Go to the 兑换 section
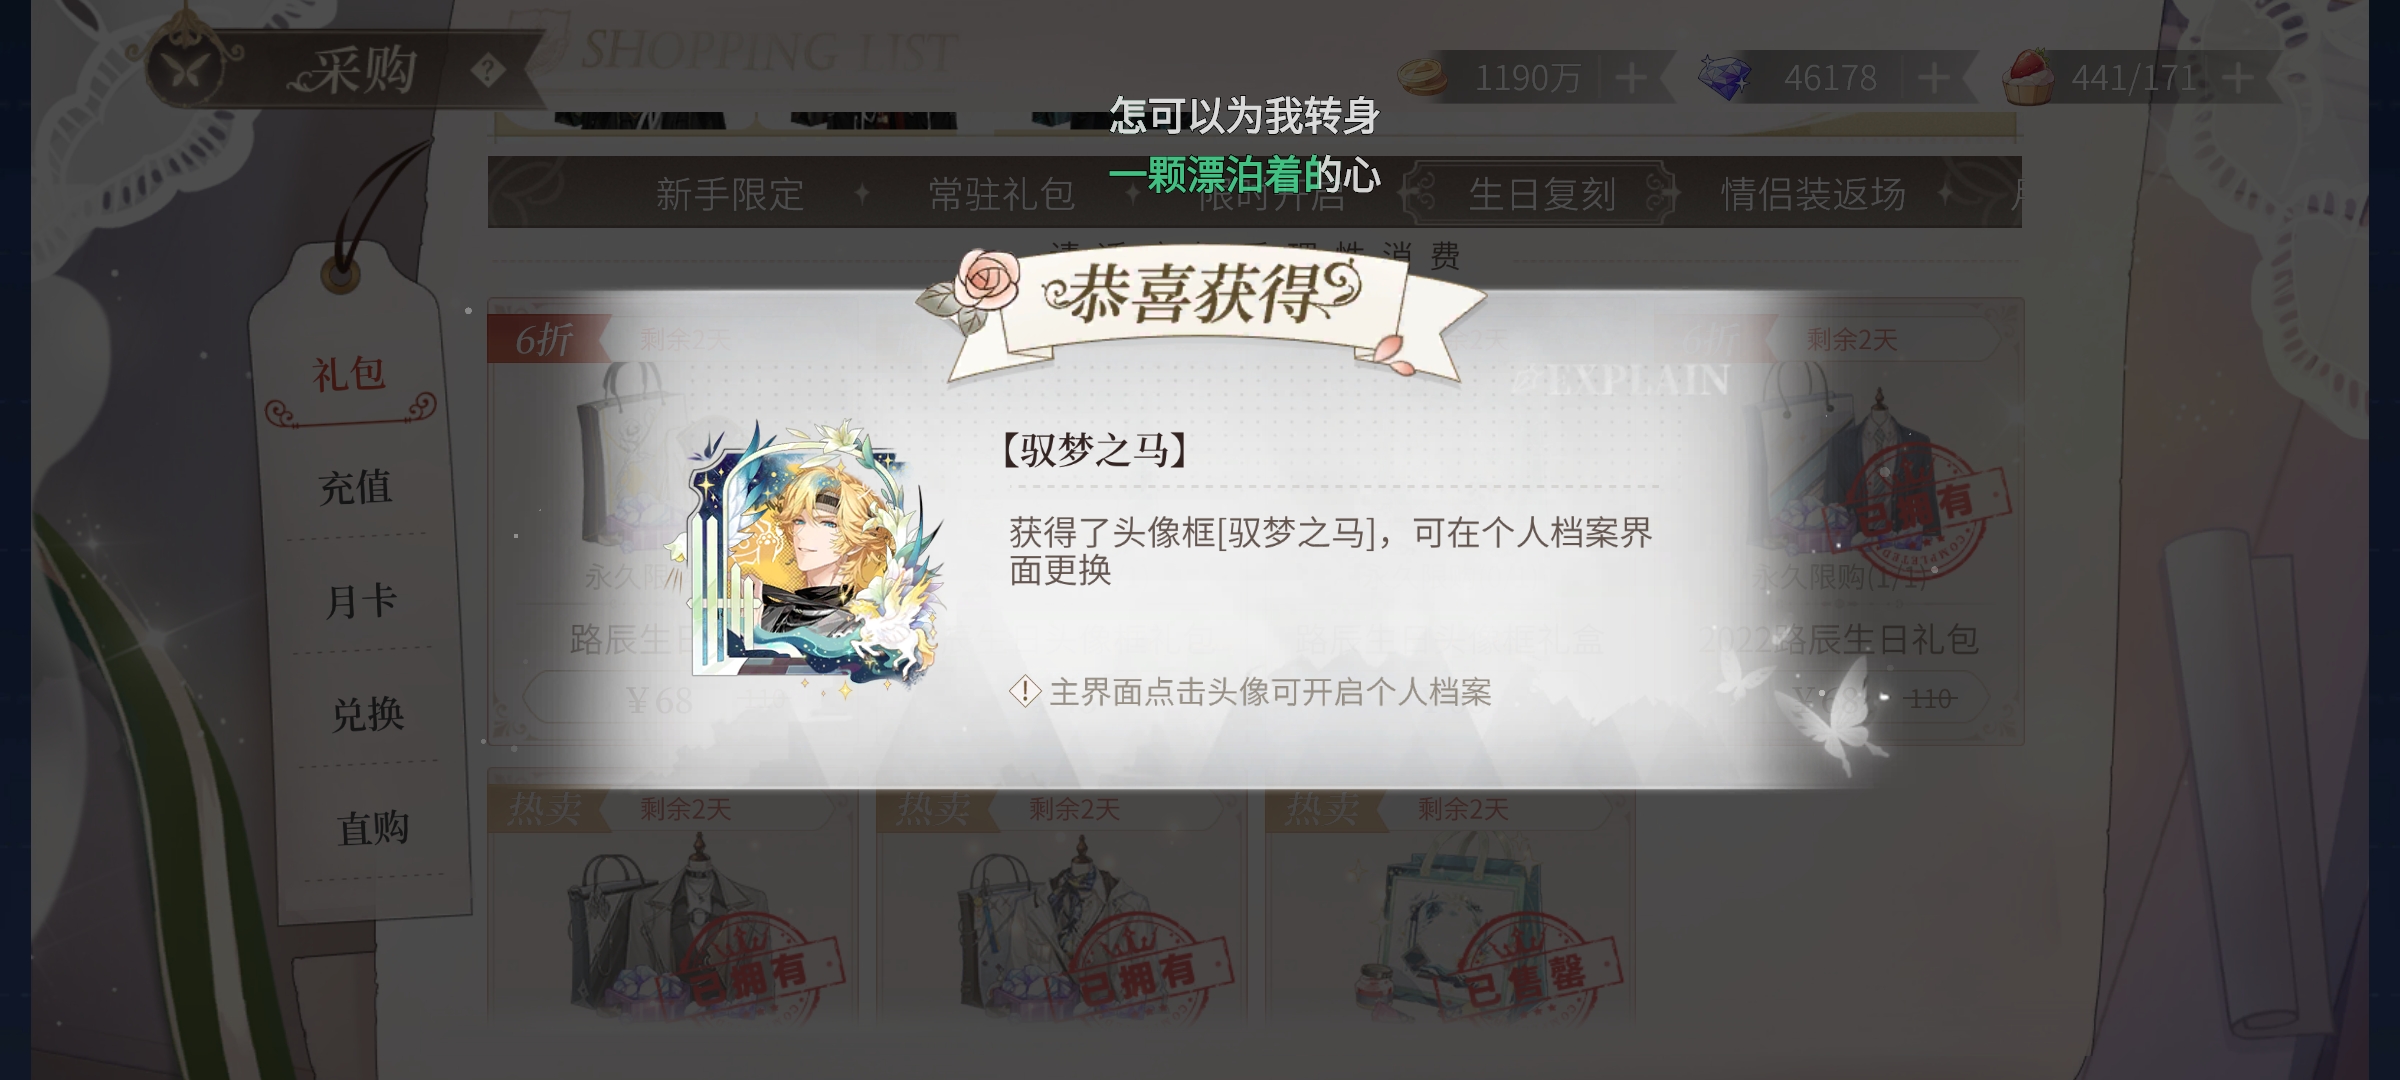 click(x=367, y=714)
